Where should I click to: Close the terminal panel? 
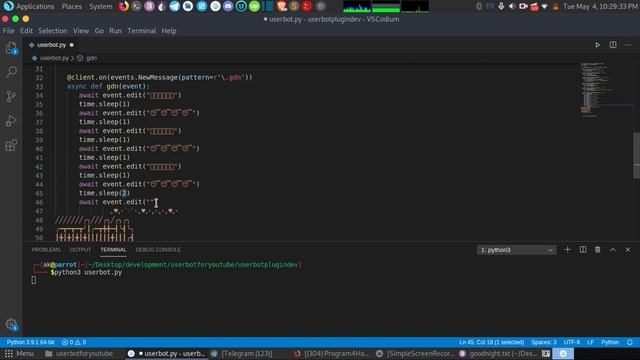click(x=628, y=250)
